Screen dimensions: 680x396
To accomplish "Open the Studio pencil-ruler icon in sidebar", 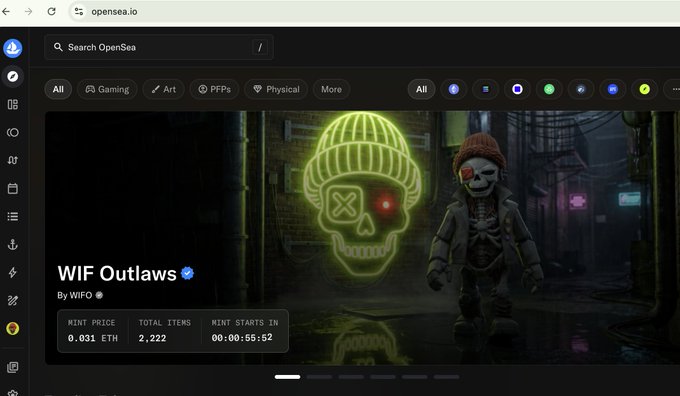I will pyautogui.click(x=13, y=301).
